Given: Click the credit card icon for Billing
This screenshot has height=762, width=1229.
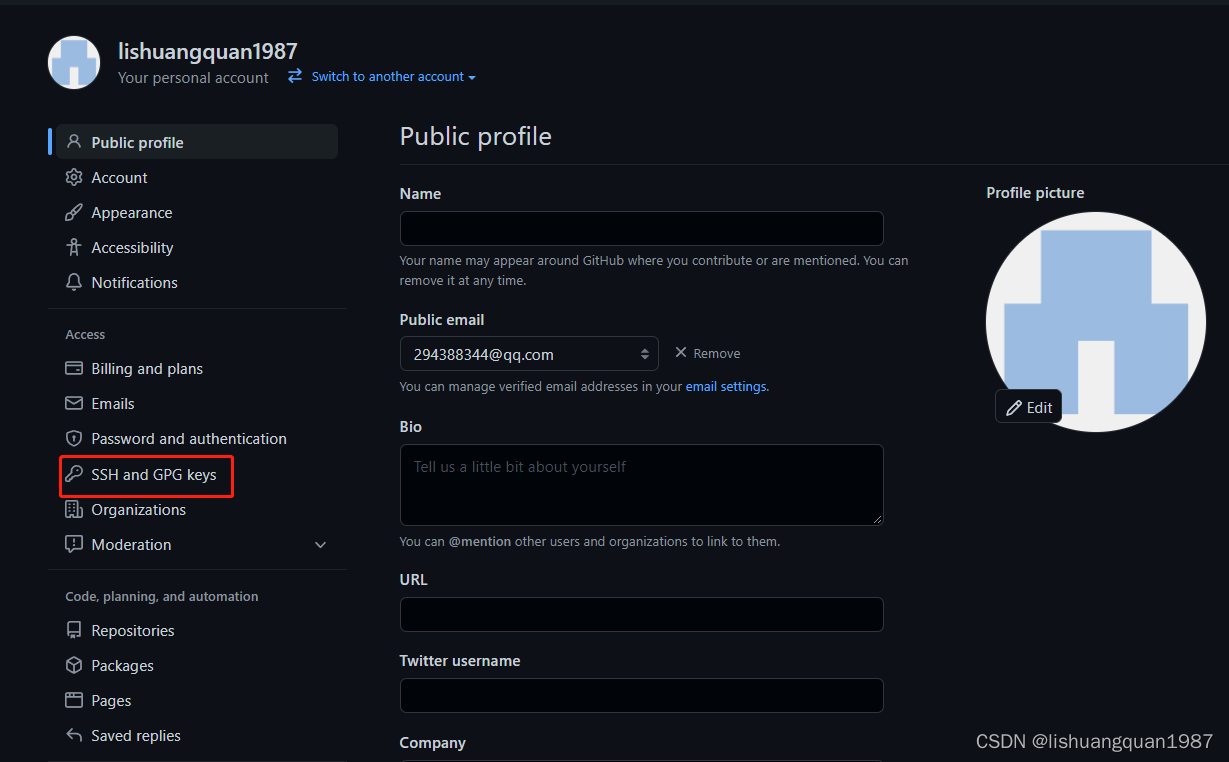Looking at the screenshot, I should click(x=73, y=369).
